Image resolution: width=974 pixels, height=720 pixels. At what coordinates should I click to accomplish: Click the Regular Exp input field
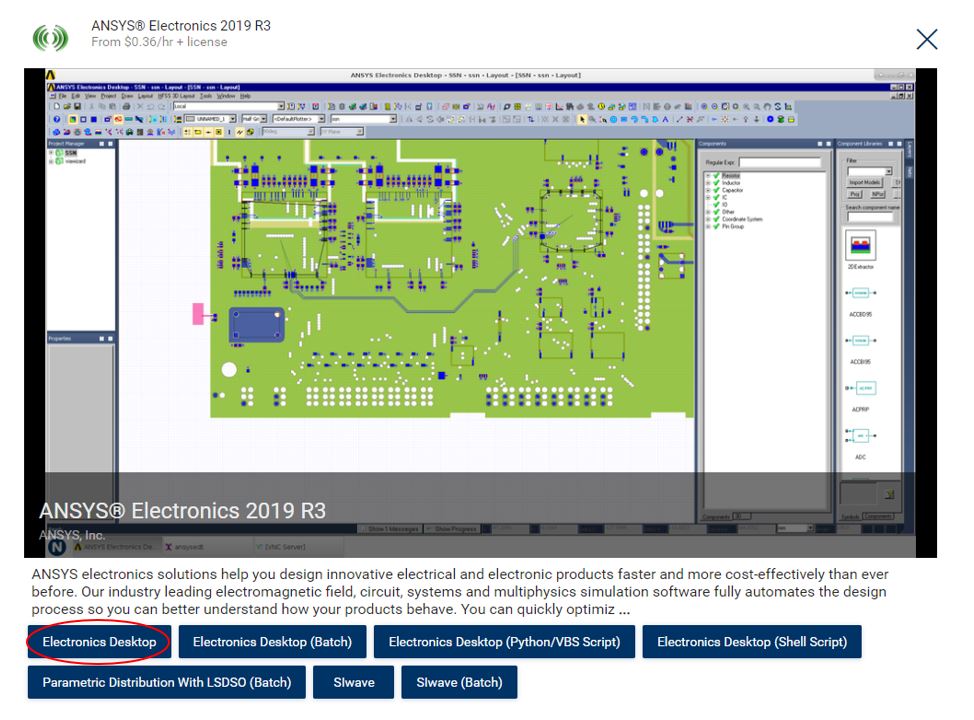(x=780, y=162)
